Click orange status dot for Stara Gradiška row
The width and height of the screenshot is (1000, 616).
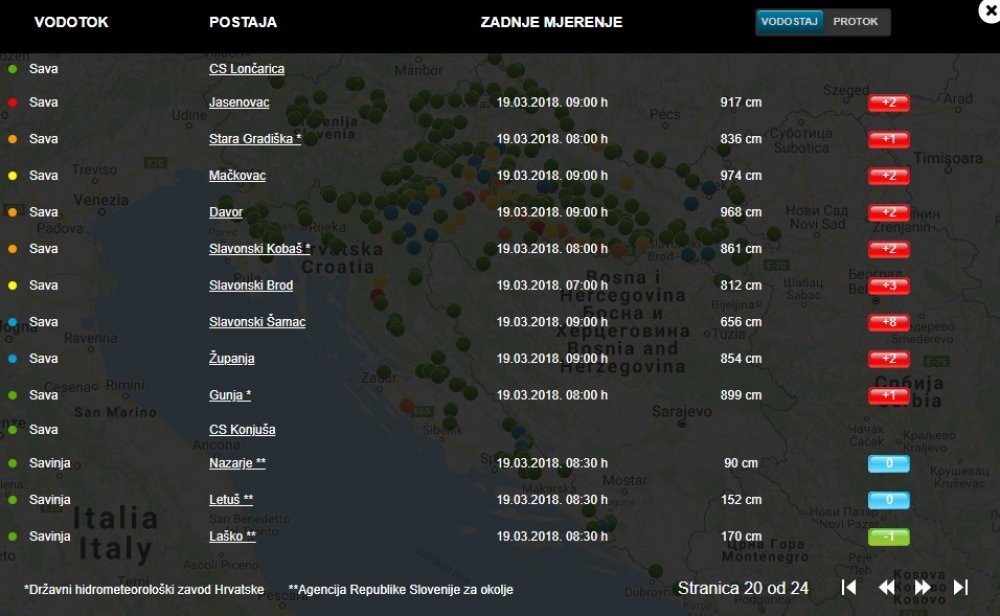(x=12, y=138)
